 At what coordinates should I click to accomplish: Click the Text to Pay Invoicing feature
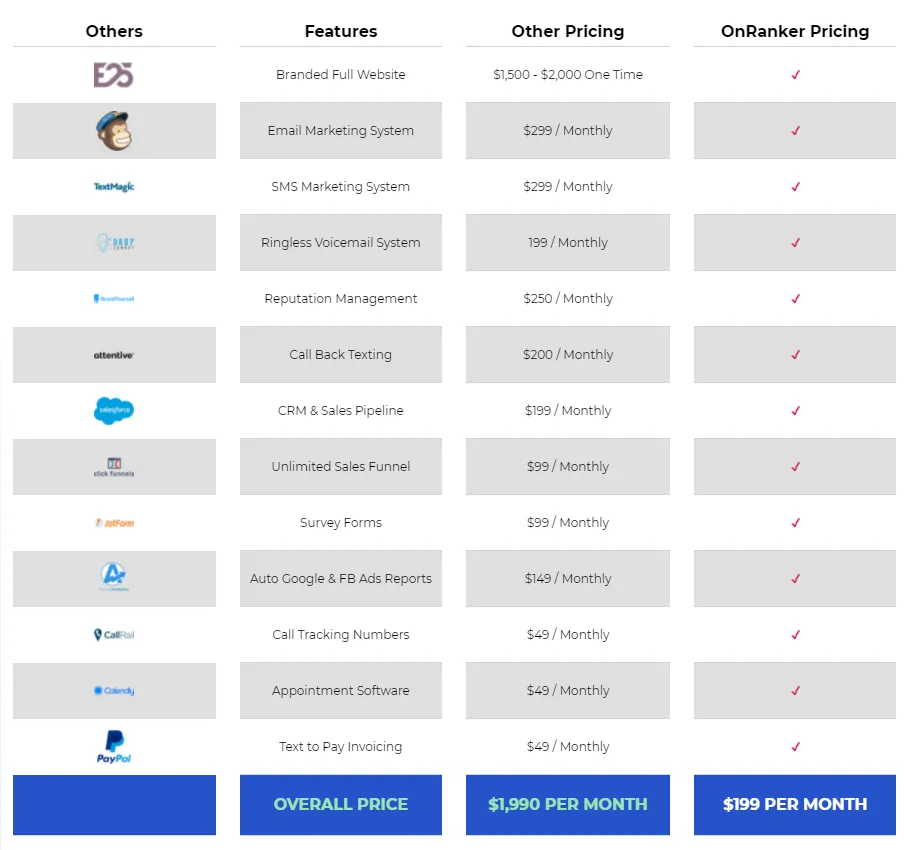click(x=341, y=746)
